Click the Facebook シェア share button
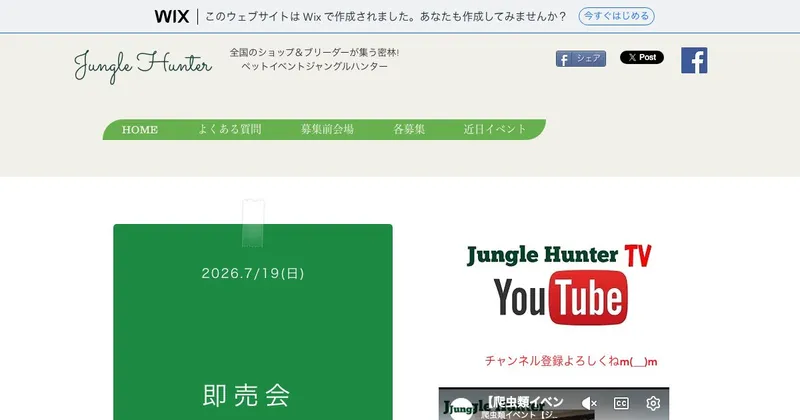 pyautogui.click(x=581, y=59)
